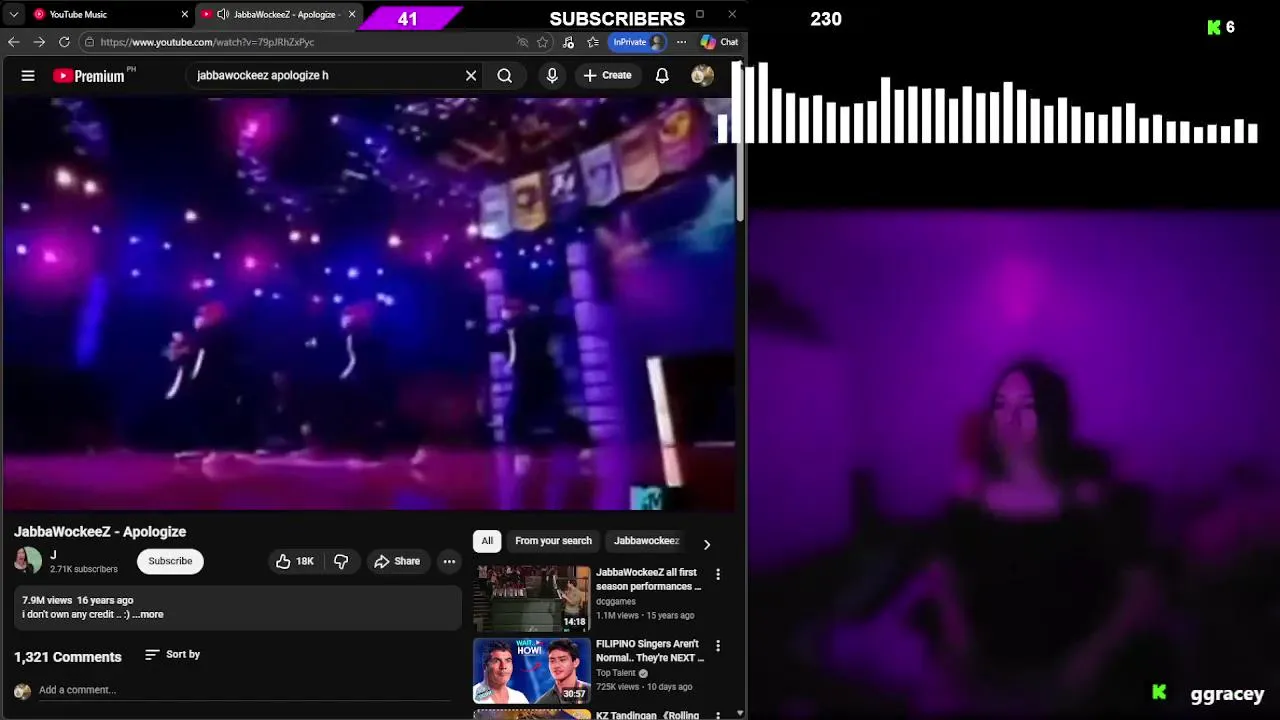
Task: Click the Add a comment field
Action: [x=245, y=690]
